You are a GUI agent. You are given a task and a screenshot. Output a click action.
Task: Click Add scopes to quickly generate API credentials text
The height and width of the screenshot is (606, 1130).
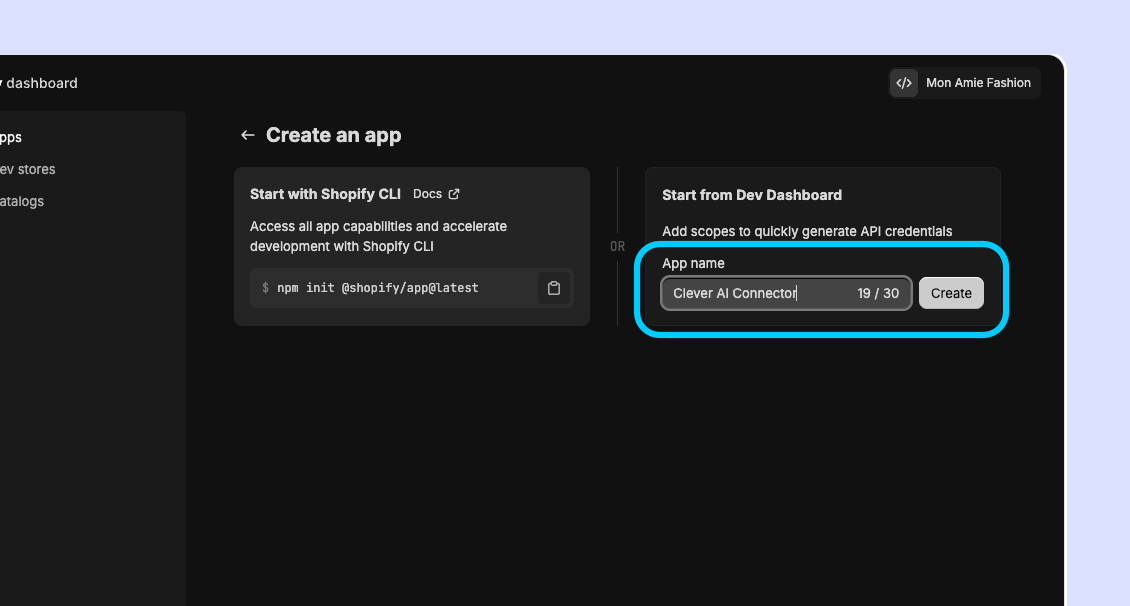point(807,231)
